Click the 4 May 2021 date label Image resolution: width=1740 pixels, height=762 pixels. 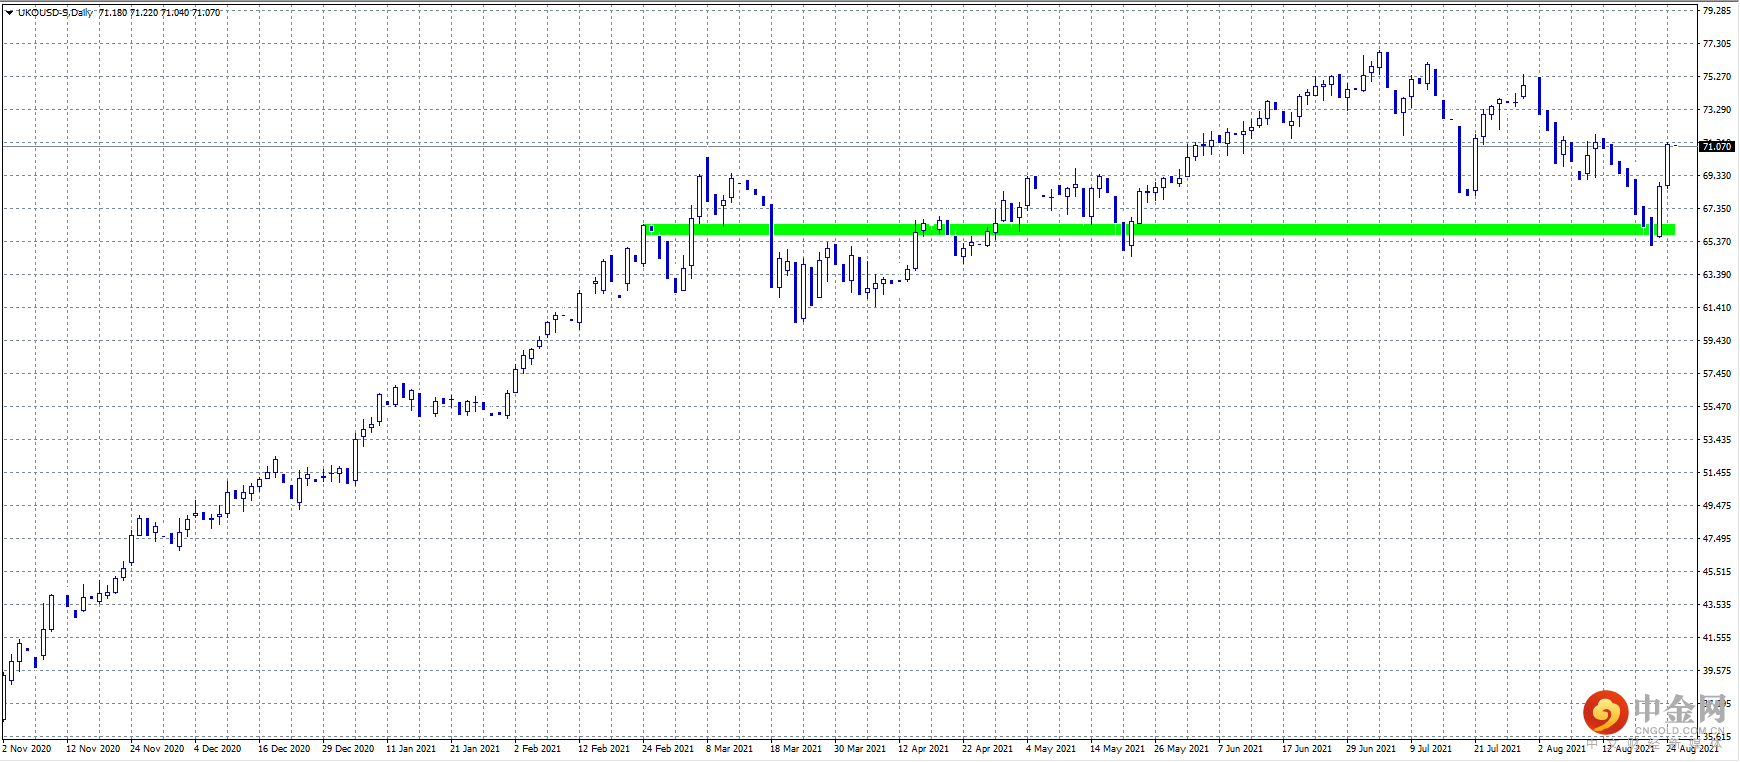pos(1051,749)
